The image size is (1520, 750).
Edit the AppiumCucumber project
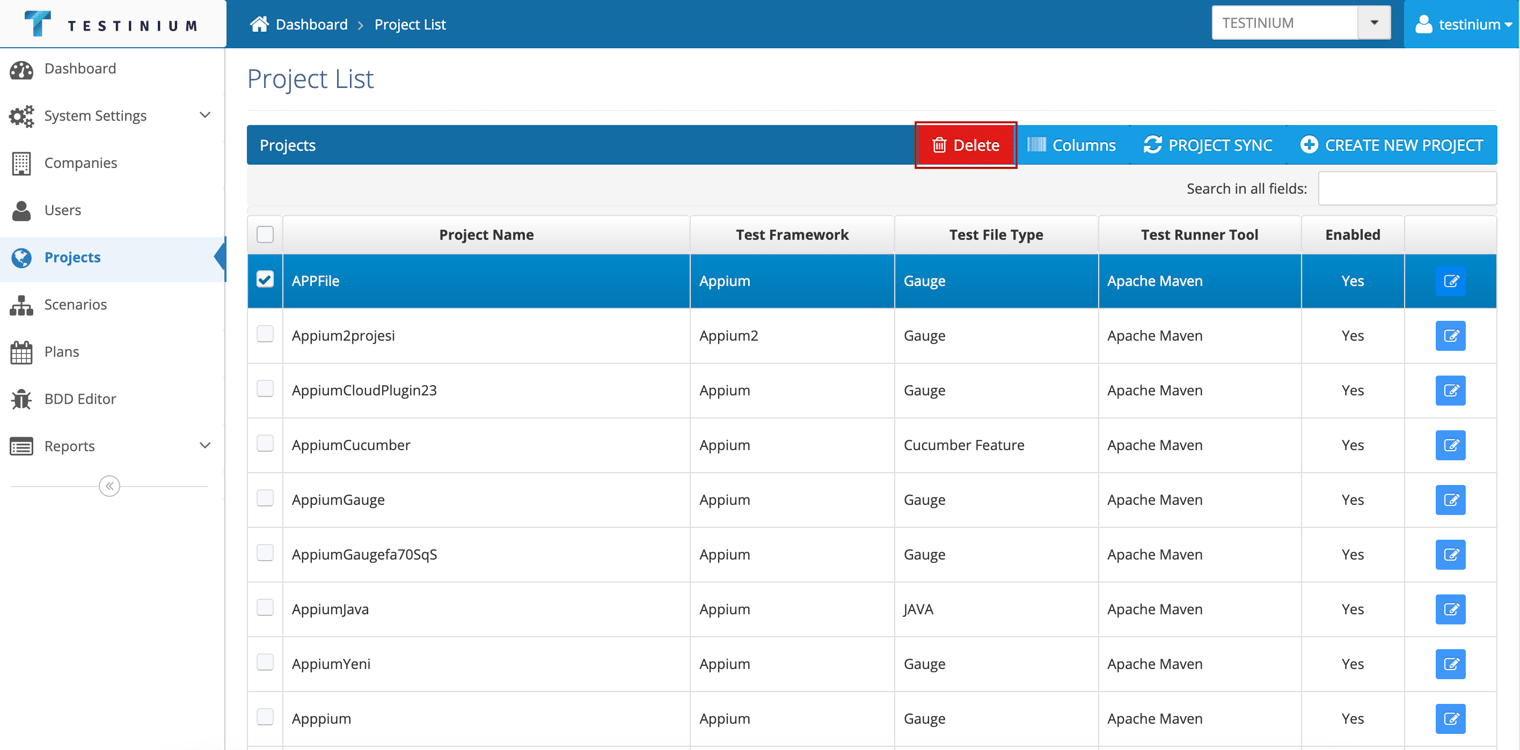click(x=1451, y=445)
